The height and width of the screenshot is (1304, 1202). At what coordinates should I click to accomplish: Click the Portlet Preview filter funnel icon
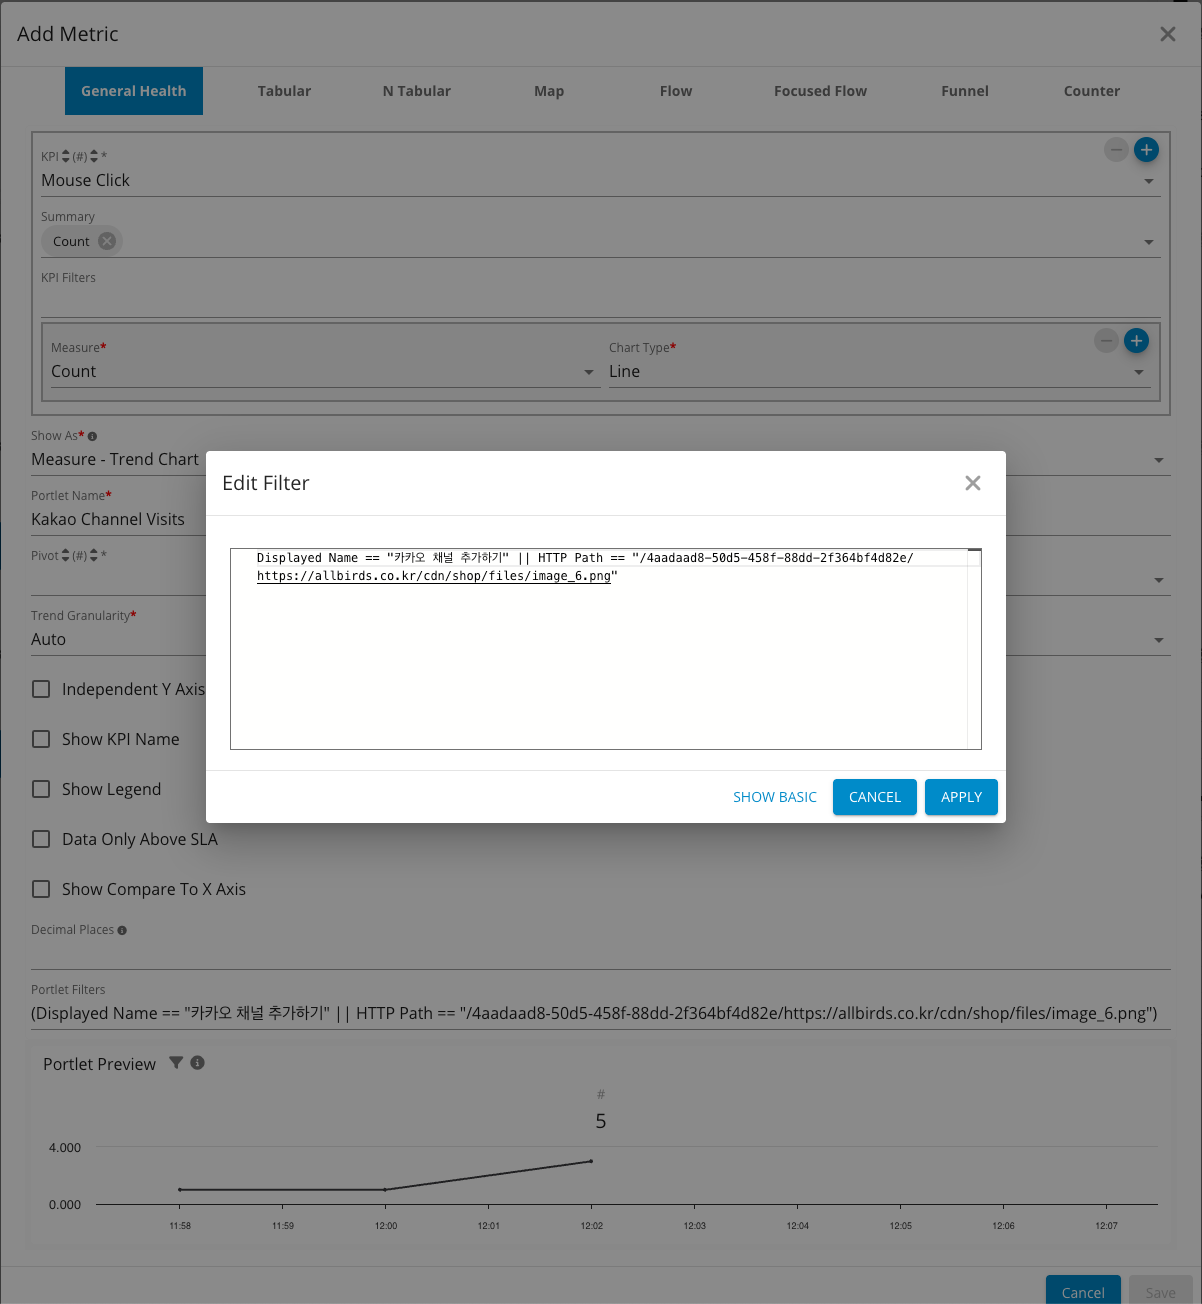pos(176,1063)
